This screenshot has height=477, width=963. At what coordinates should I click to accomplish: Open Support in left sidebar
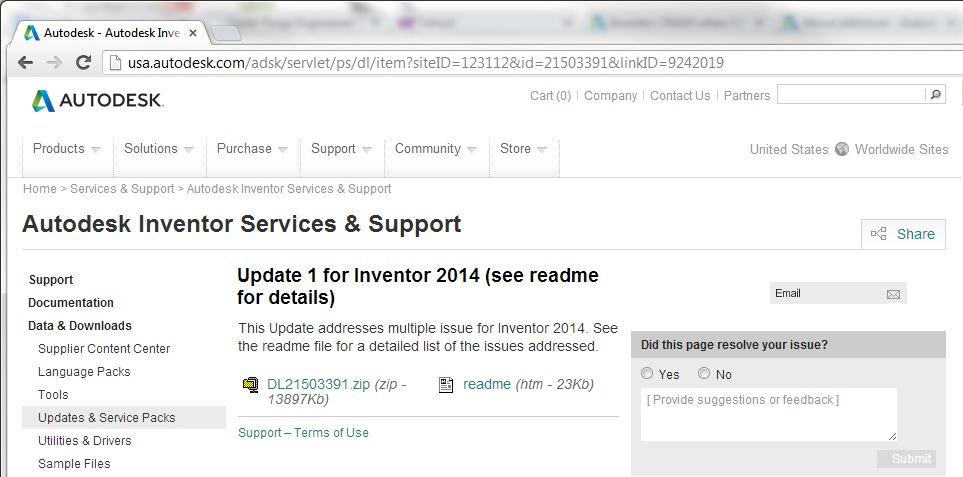51,280
